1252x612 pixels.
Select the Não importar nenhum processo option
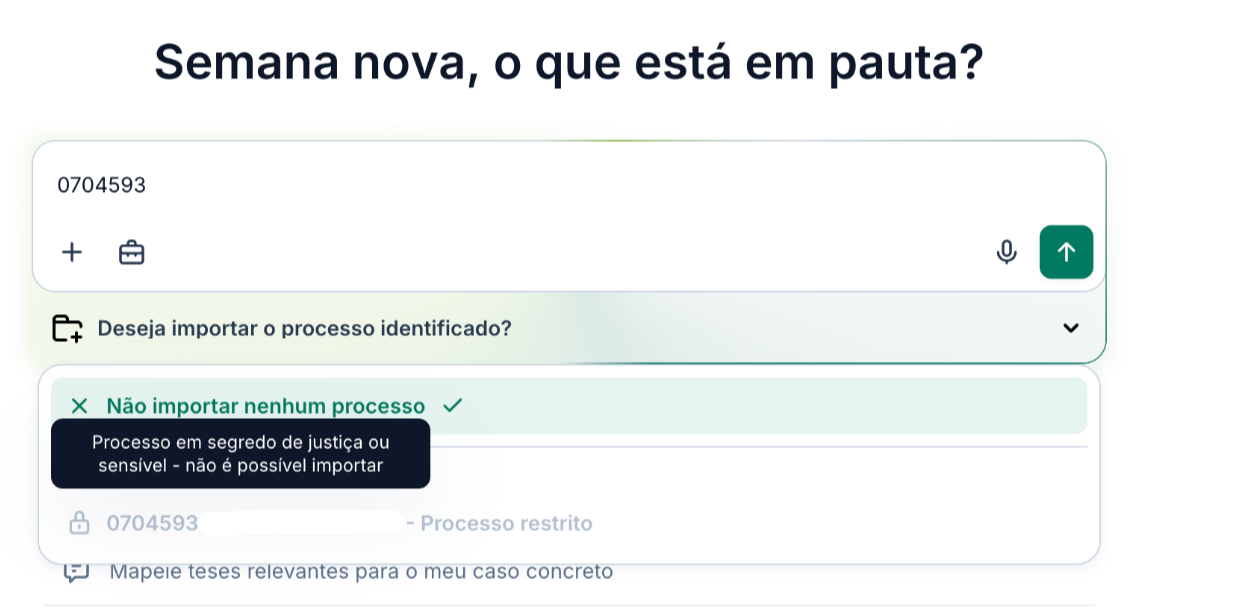pyautogui.click(x=569, y=406)
